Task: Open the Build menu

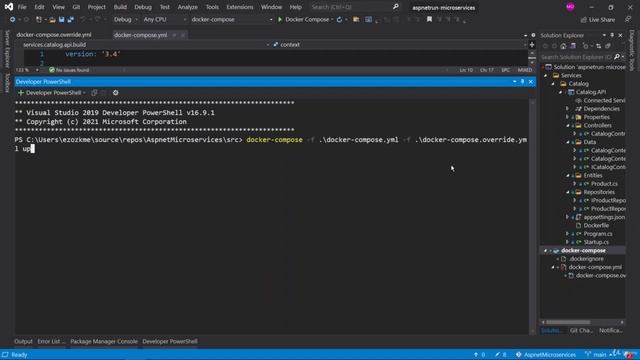Action: coord(120,7)
